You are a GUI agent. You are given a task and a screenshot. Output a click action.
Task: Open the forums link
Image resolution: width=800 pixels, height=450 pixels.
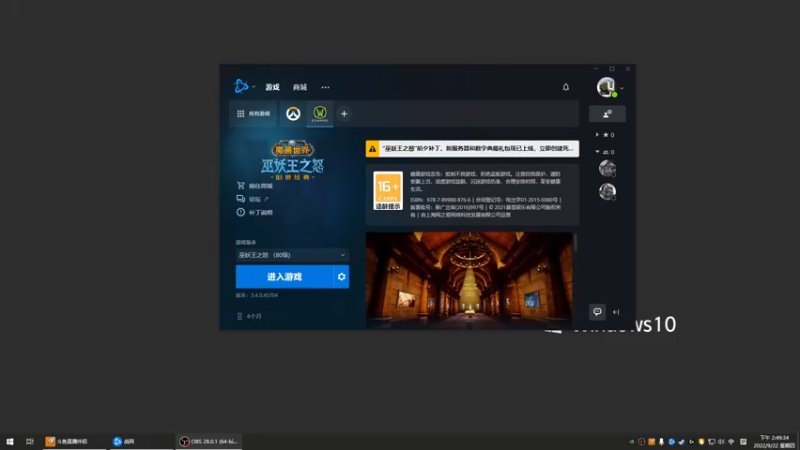[x=253, y=199]
